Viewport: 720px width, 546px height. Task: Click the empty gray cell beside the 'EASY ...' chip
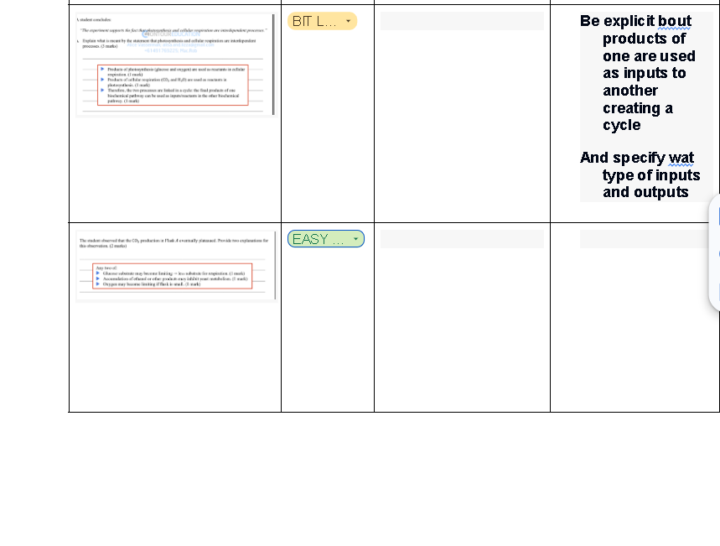[462, 239]
